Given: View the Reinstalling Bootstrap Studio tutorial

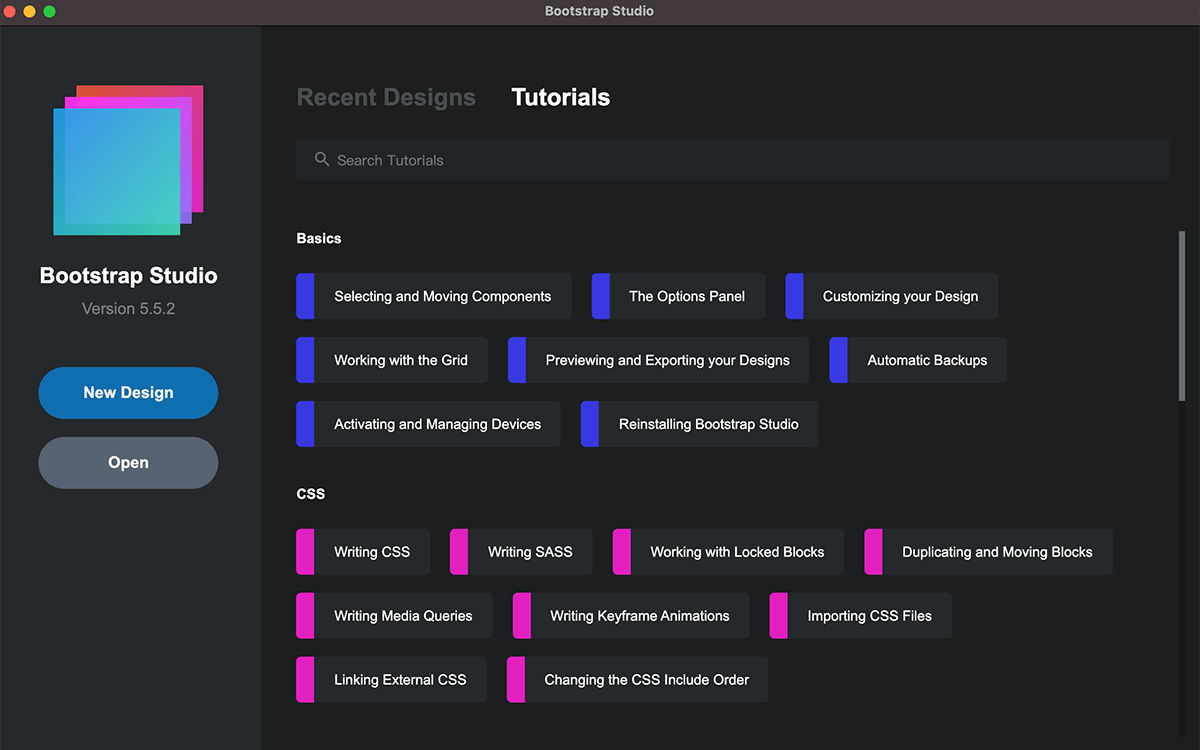Looking at the screenshot, I should pos(700,424).
